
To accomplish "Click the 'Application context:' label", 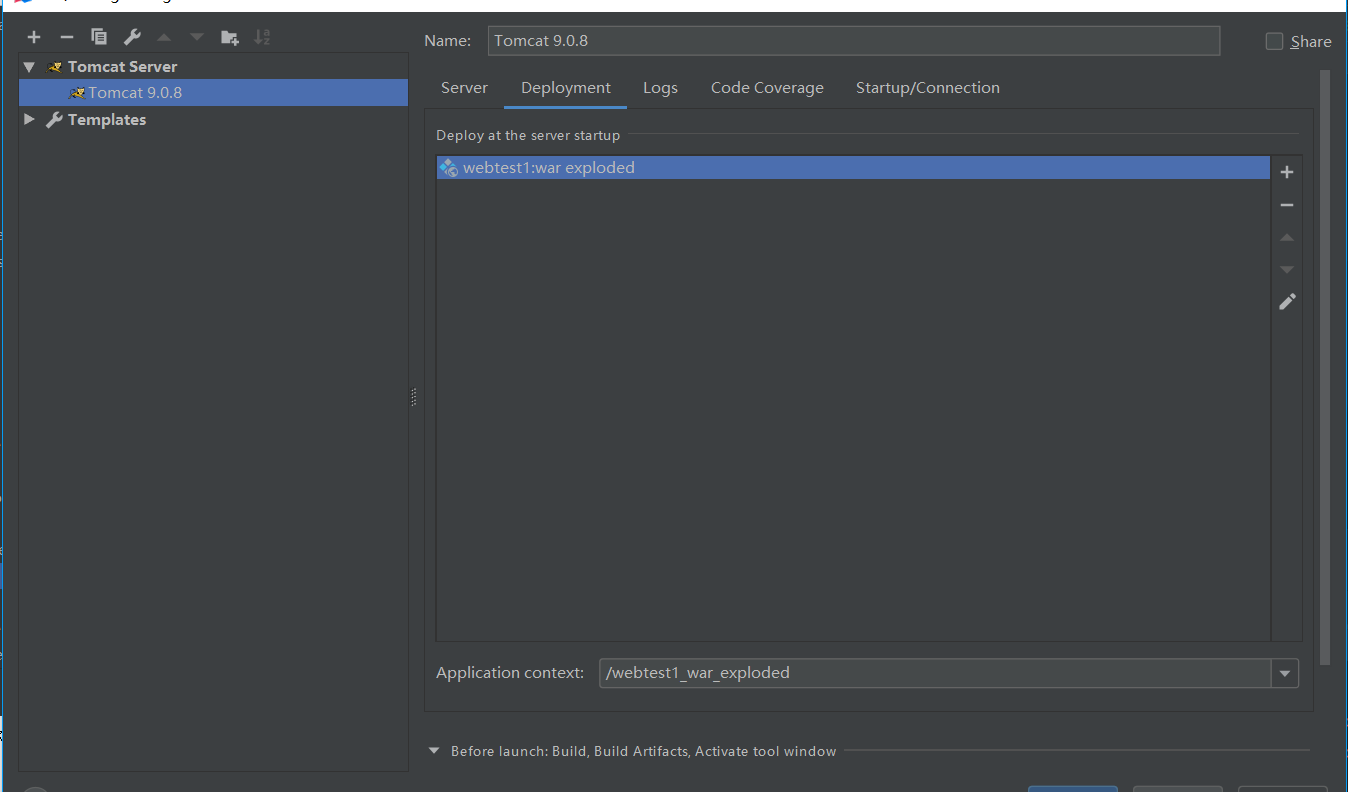I will (x=510, y=673).
